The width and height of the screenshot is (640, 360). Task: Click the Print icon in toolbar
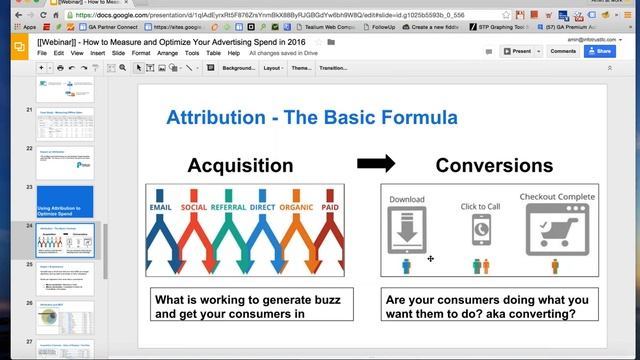pyautogui.click(x=60, y=68)
